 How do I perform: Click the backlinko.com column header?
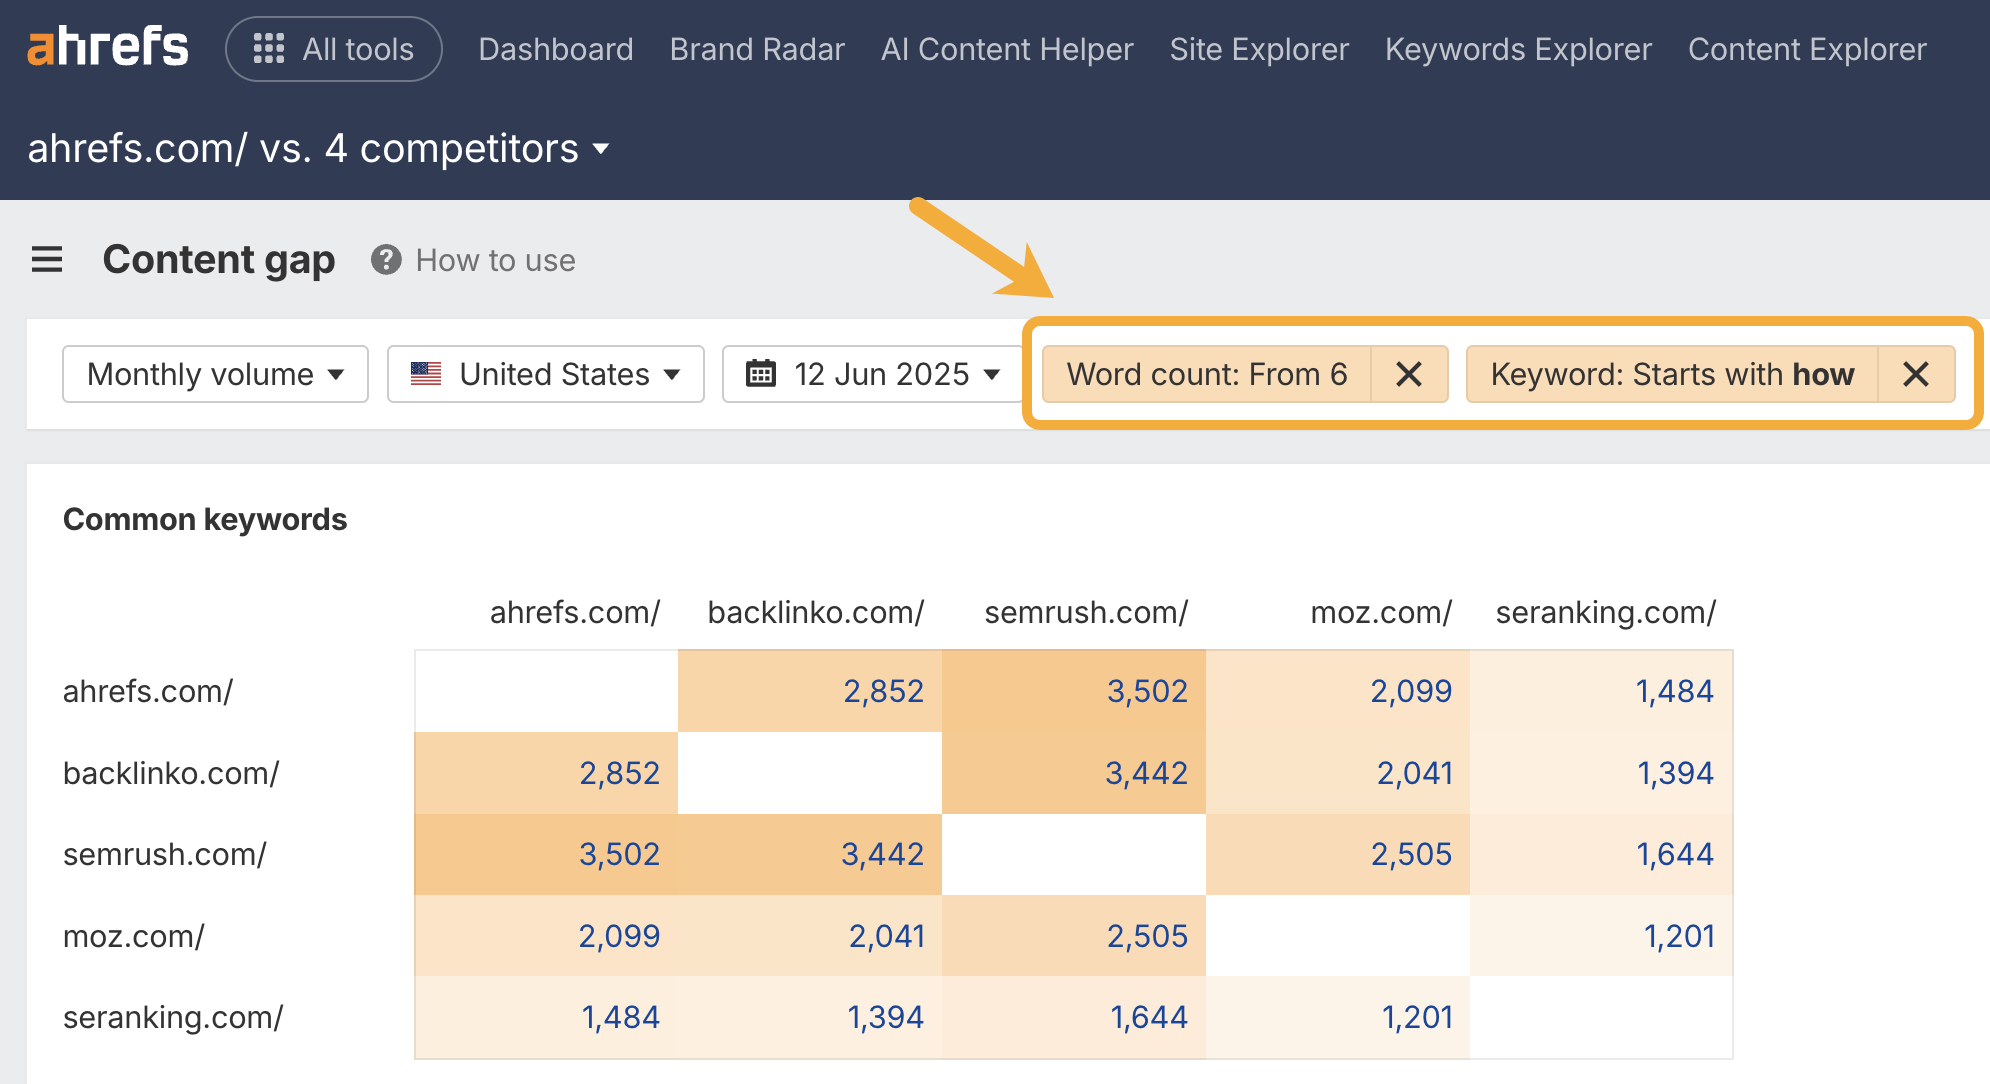pos(815,612)
